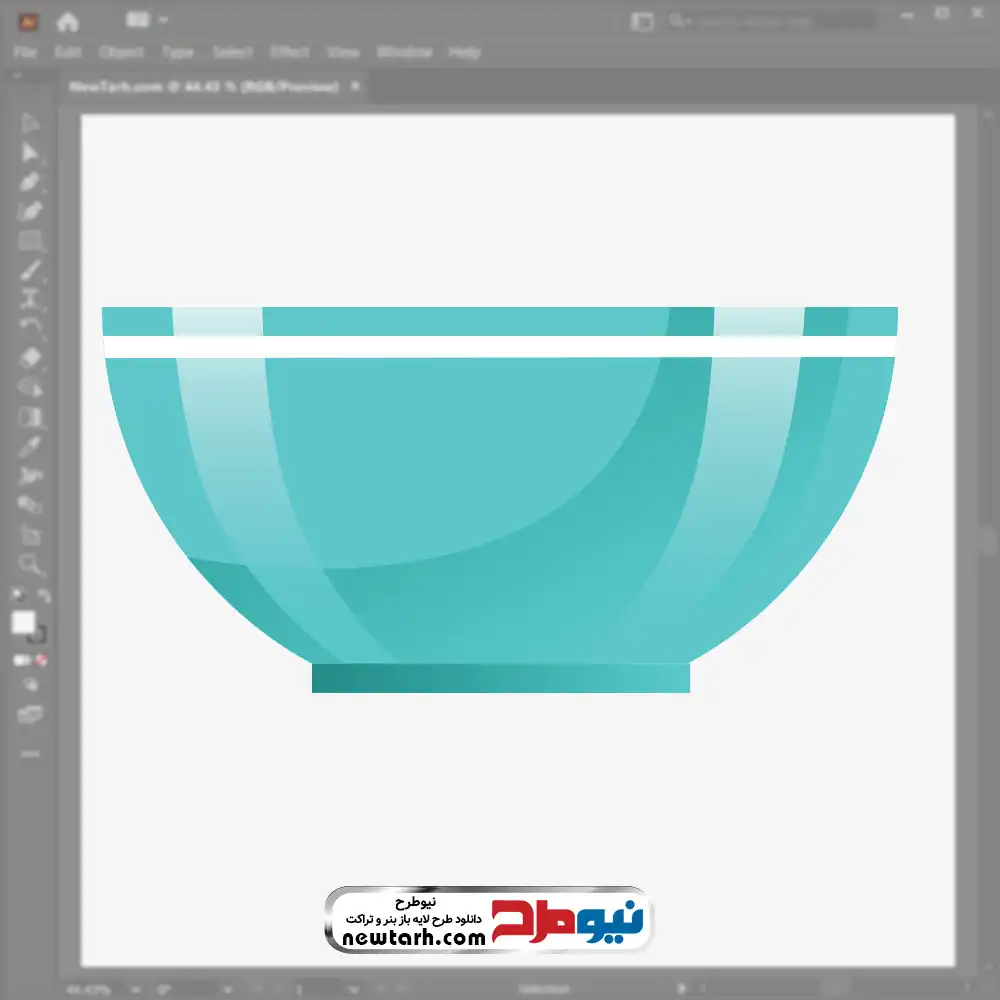Set fill to None using red-slash icon
The width and height of the screenshot is (1000, 1000).
(43, 660)
